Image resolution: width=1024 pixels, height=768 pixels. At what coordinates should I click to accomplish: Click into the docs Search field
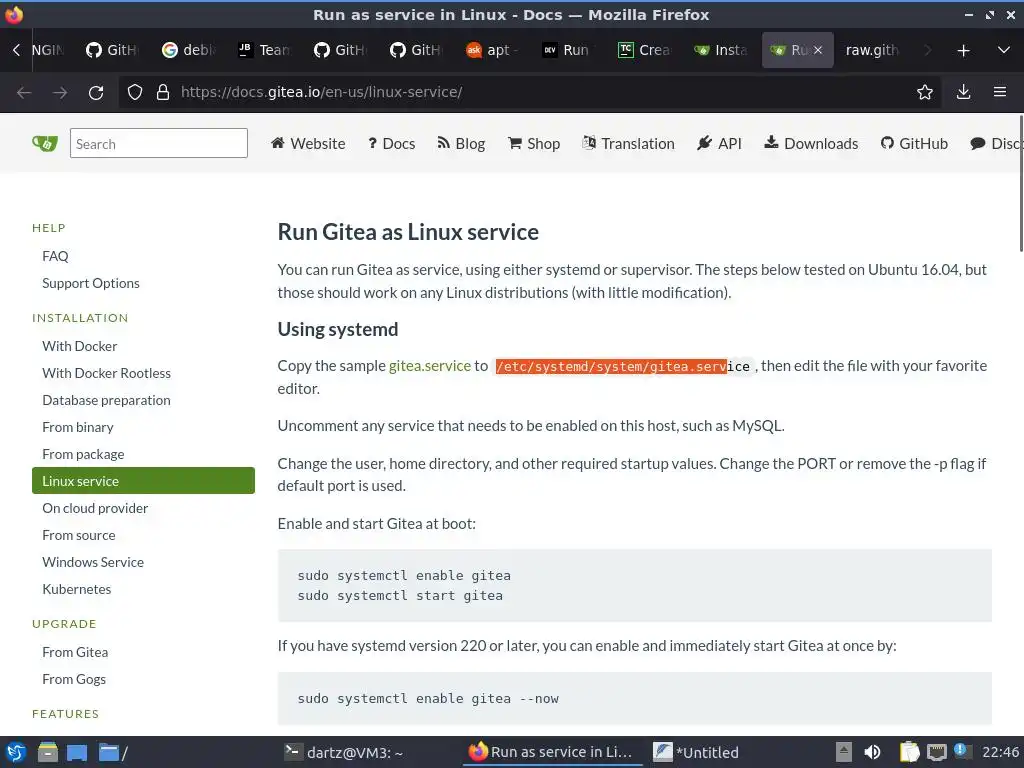click(x=159, y=143)
